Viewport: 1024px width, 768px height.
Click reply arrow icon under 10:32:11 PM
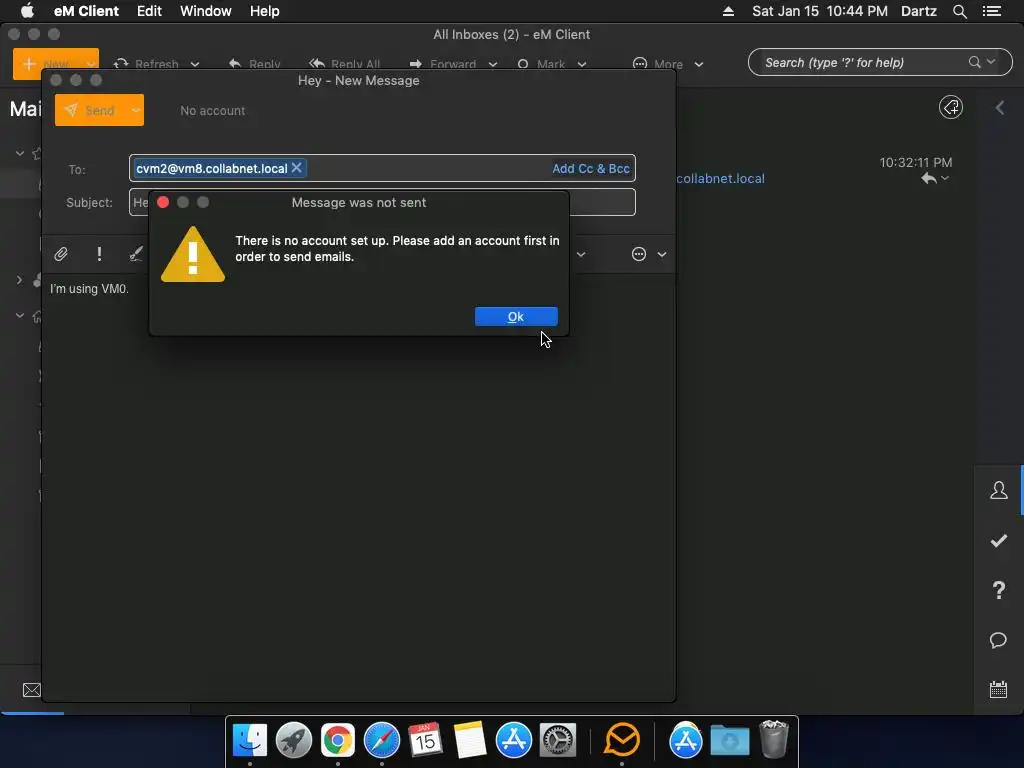pyautogui.click(x=929, y=178)
